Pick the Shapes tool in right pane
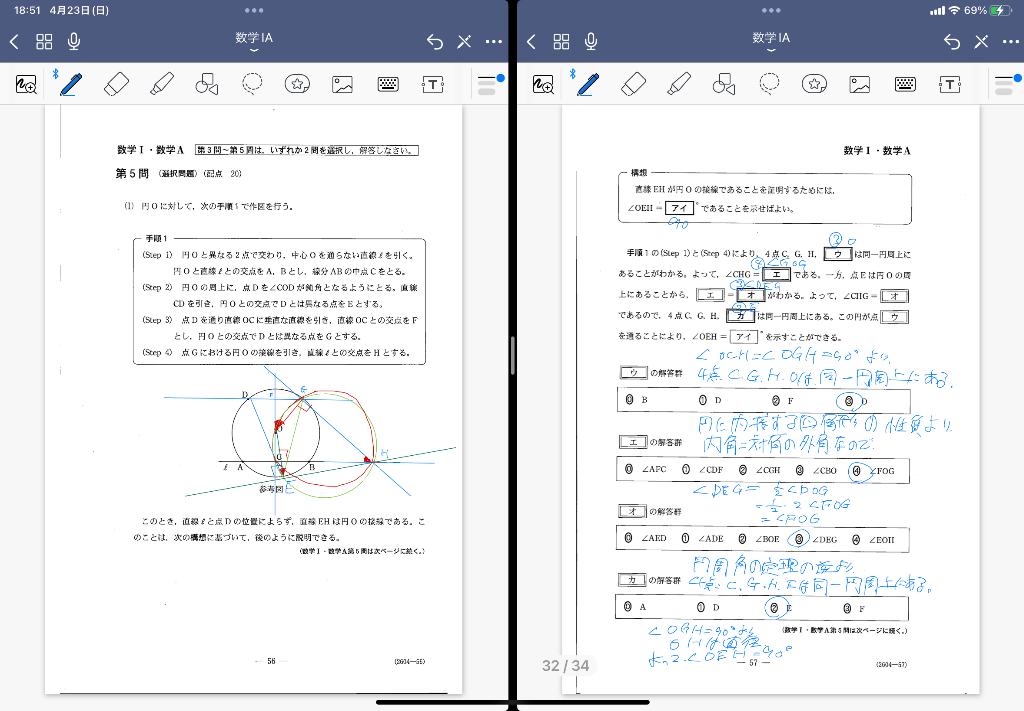Screen dimensions: 1024x711 [724, 84]
